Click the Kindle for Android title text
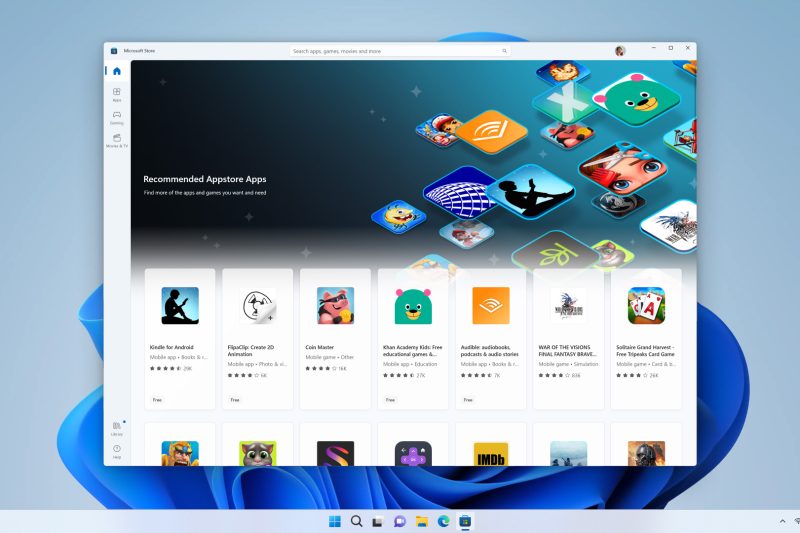 click(x=171, y=347)
